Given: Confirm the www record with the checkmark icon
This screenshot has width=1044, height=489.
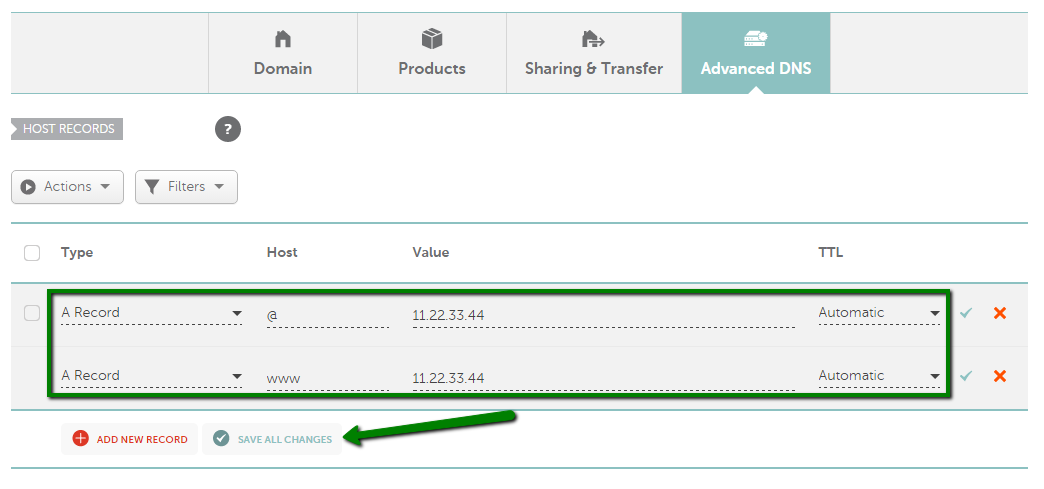Looking at the screenshot, I should pos(966,376).
